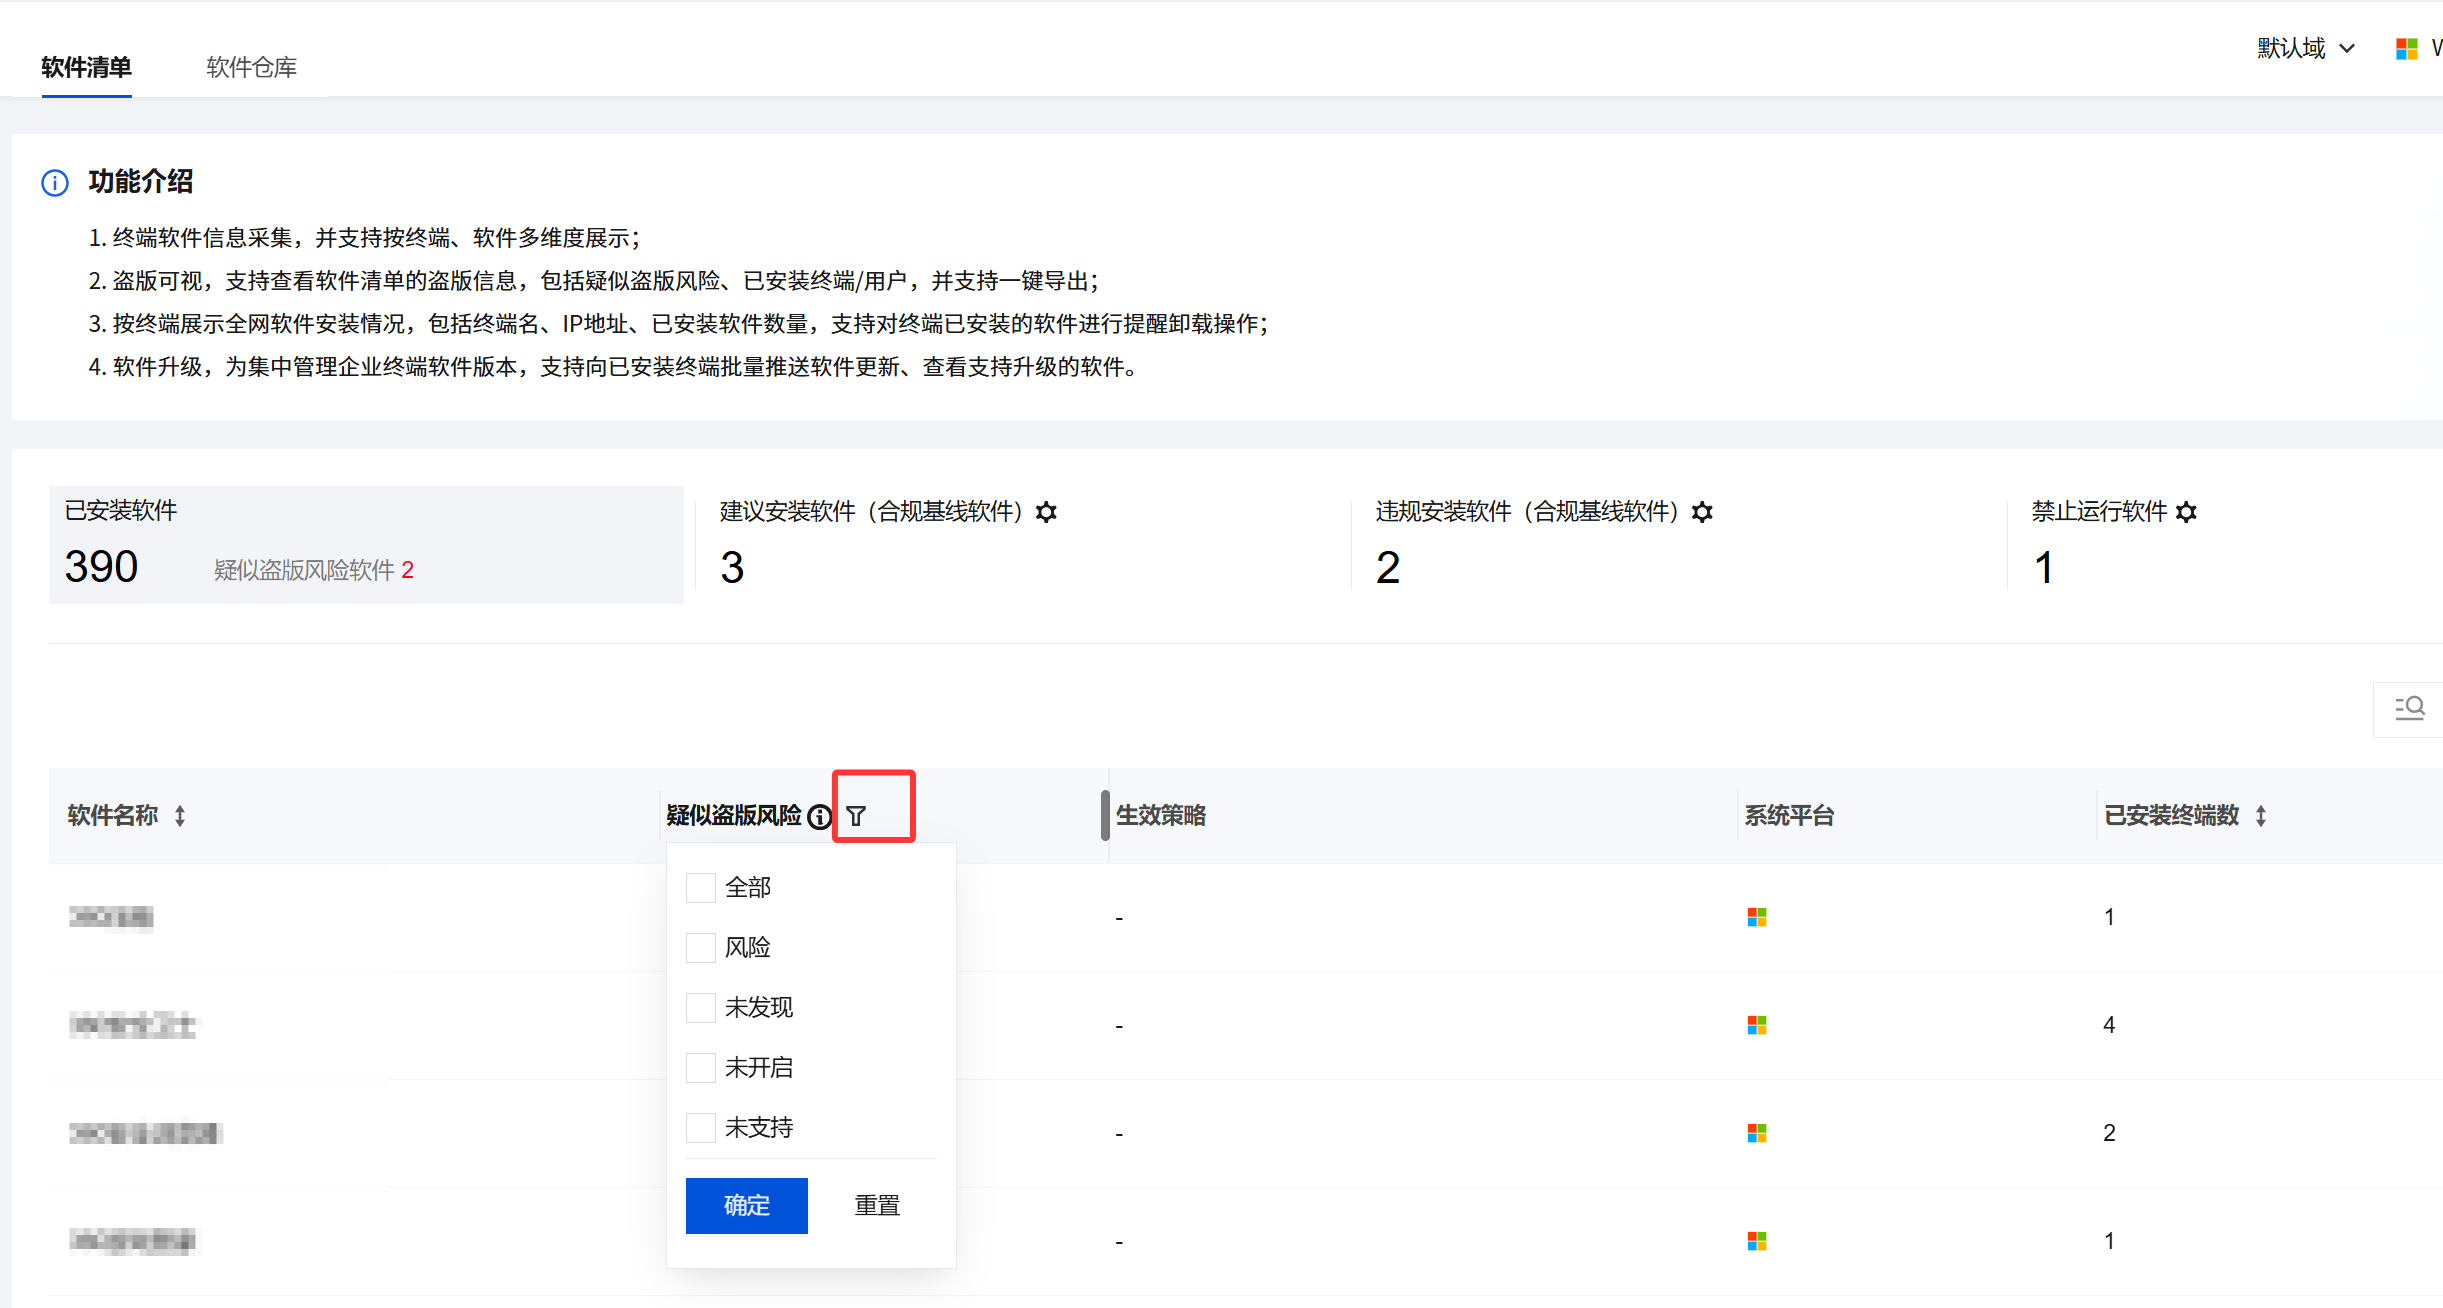The image size is (2443, 1308).
Task: Expand the 默认域 domain dropdown
Action: click(2305, 48)
